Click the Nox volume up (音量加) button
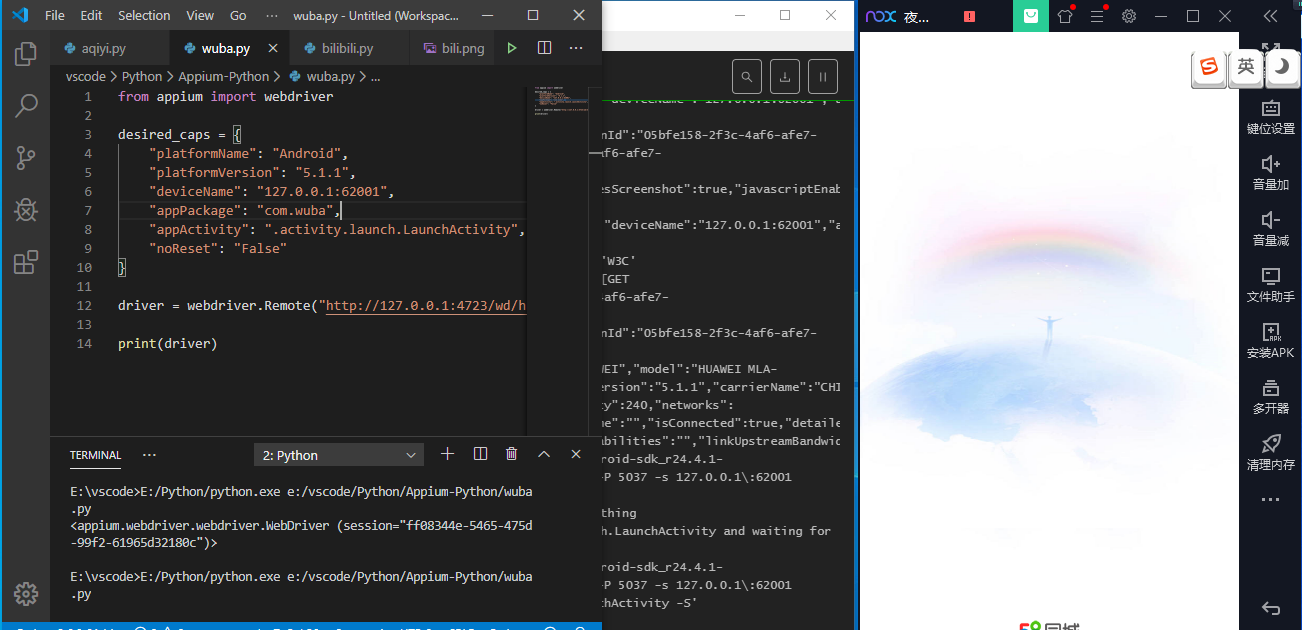 pyautogui.click(x=1271, y=171)
